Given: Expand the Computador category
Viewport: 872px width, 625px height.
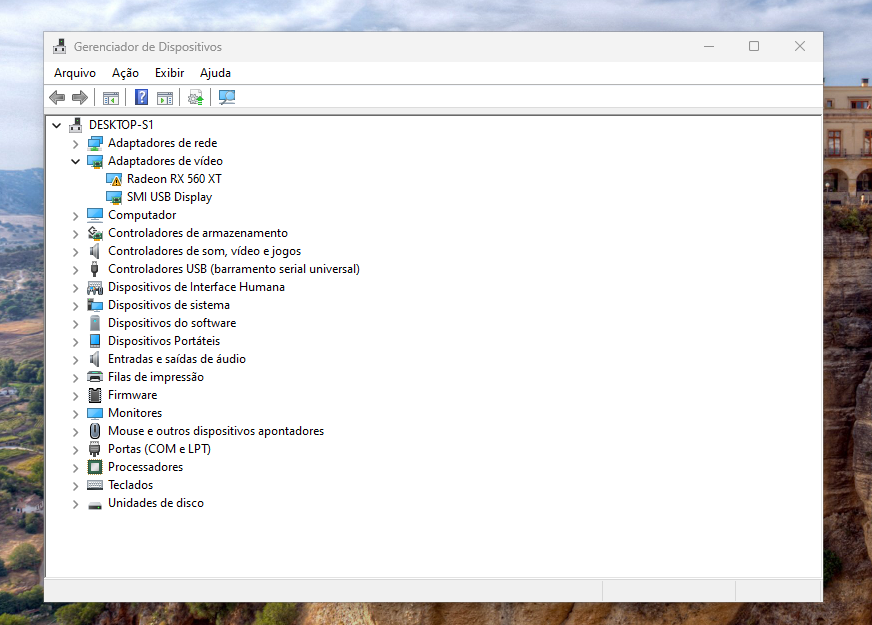Looking at the screenshot, I should (x=76, y=216).
